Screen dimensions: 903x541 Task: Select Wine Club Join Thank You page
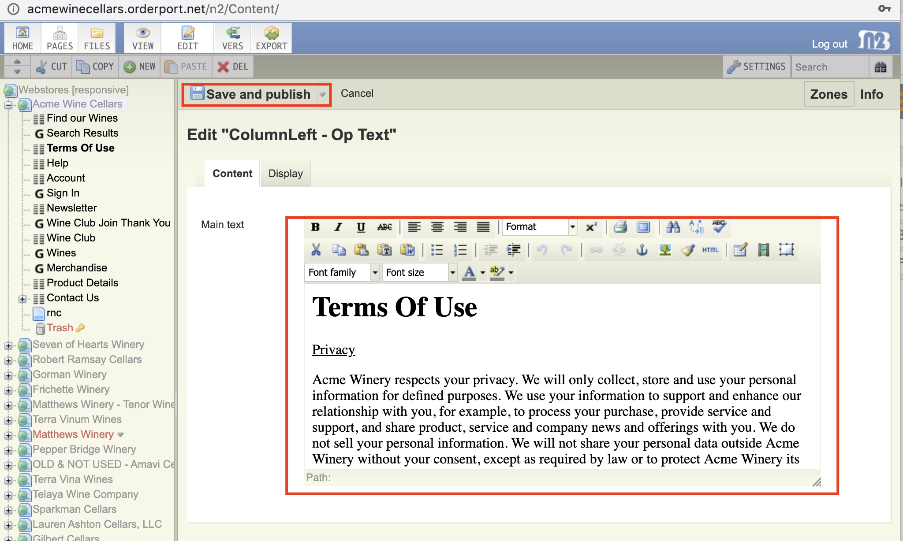(108, 223)
